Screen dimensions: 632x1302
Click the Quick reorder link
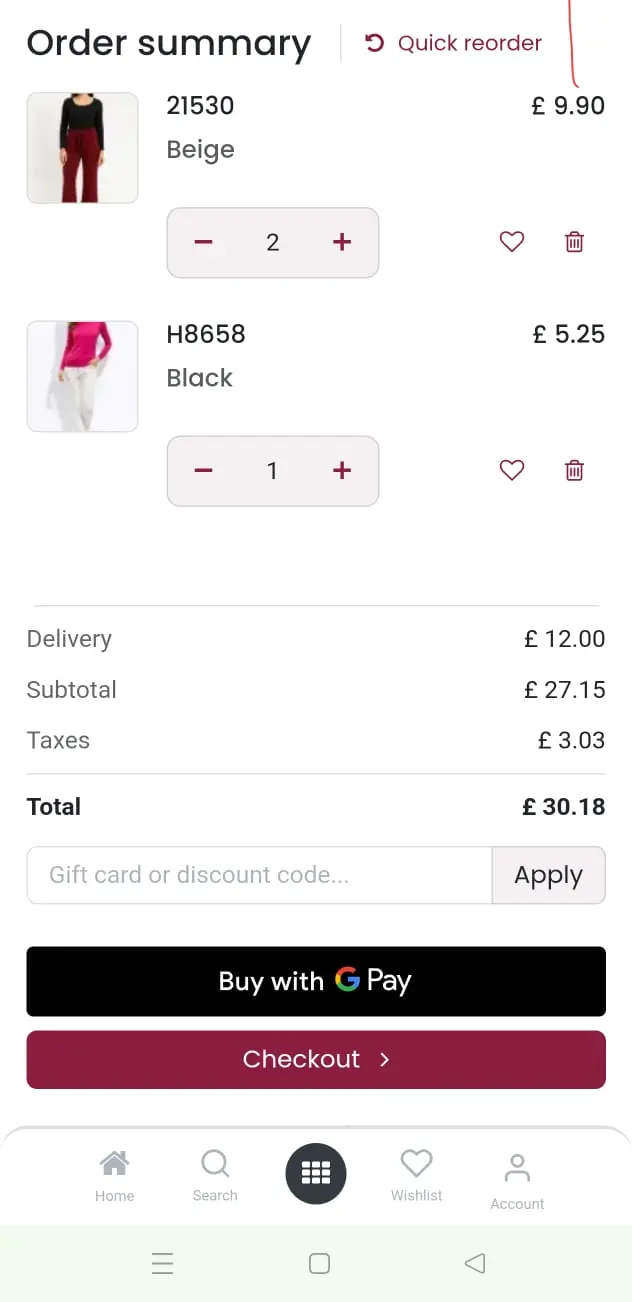pyautogui.click(x=454, y=44)
